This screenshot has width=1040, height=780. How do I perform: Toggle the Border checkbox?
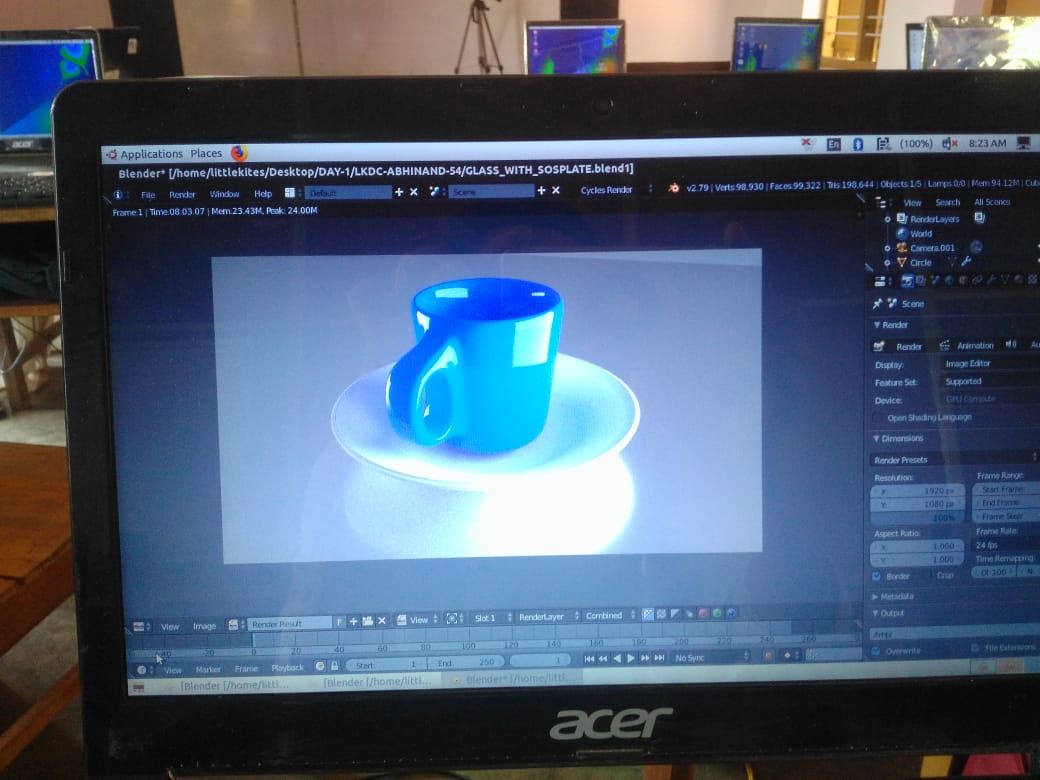point(877,576)
